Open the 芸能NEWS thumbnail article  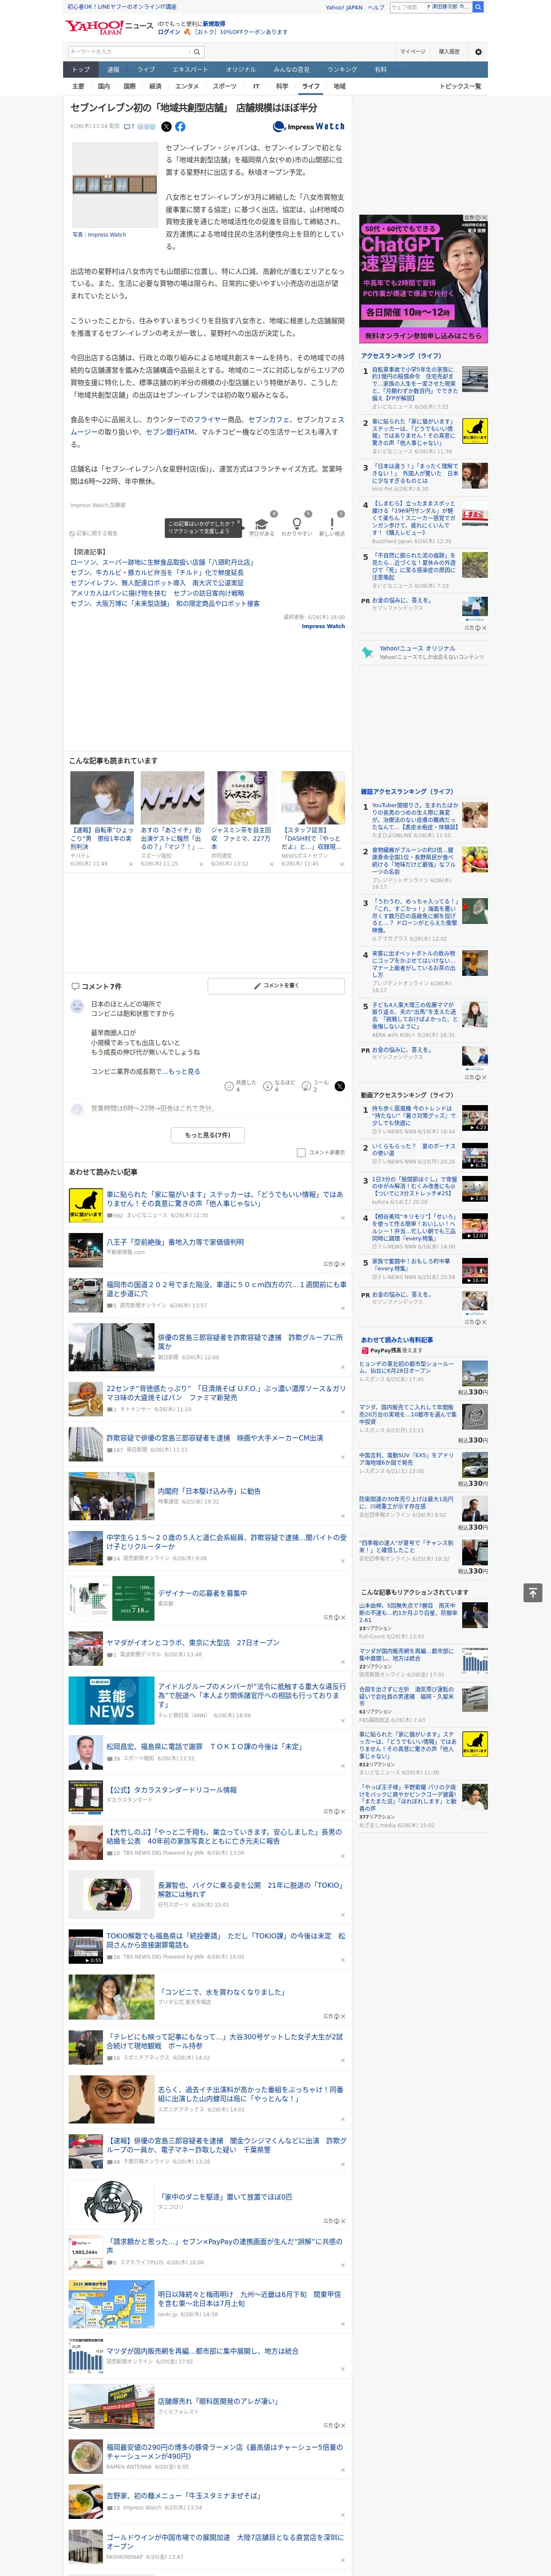click(111, 1700)
